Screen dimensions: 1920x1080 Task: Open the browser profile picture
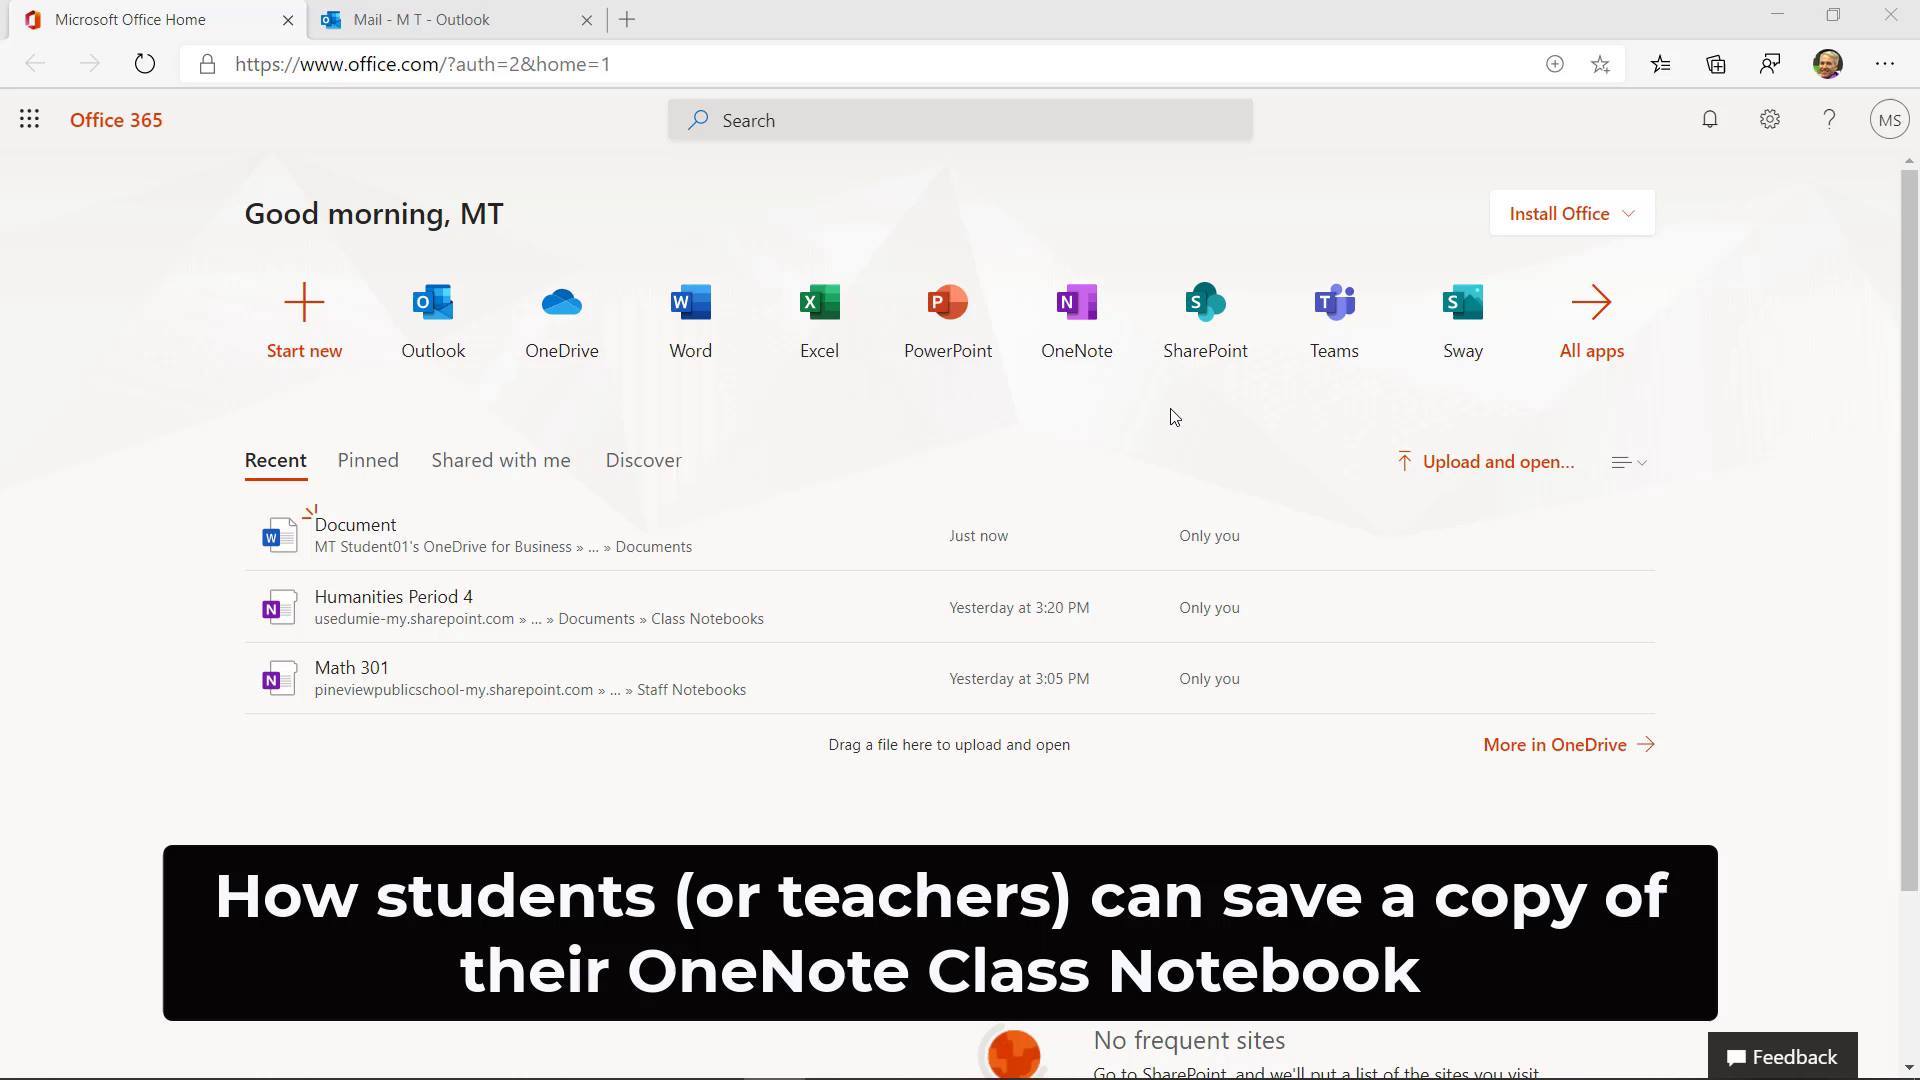(x=1827, y=64)
